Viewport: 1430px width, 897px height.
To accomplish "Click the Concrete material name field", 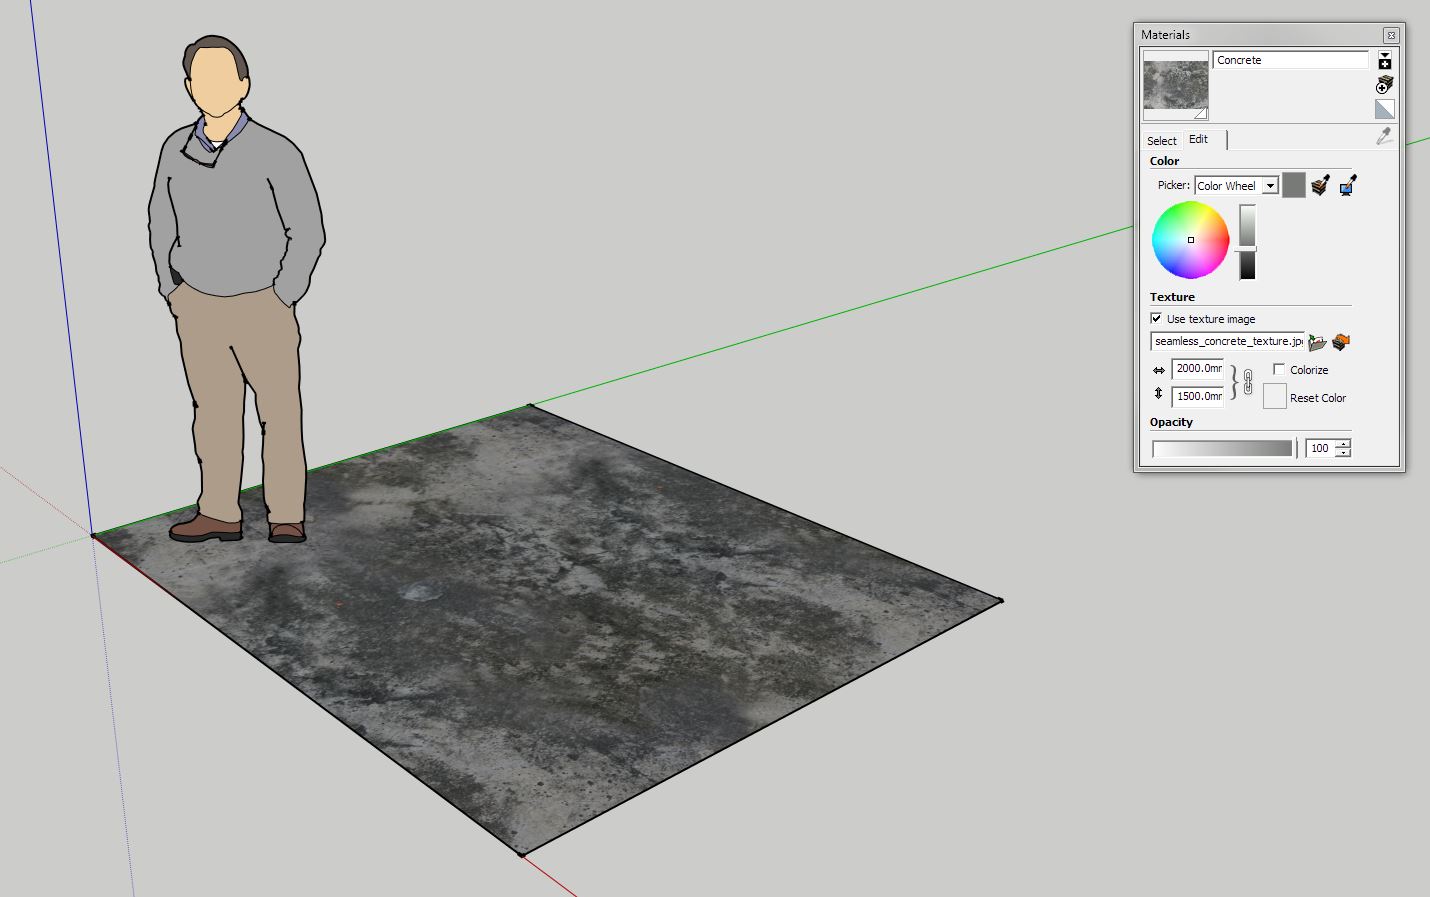I will [x=1290, y=60].
